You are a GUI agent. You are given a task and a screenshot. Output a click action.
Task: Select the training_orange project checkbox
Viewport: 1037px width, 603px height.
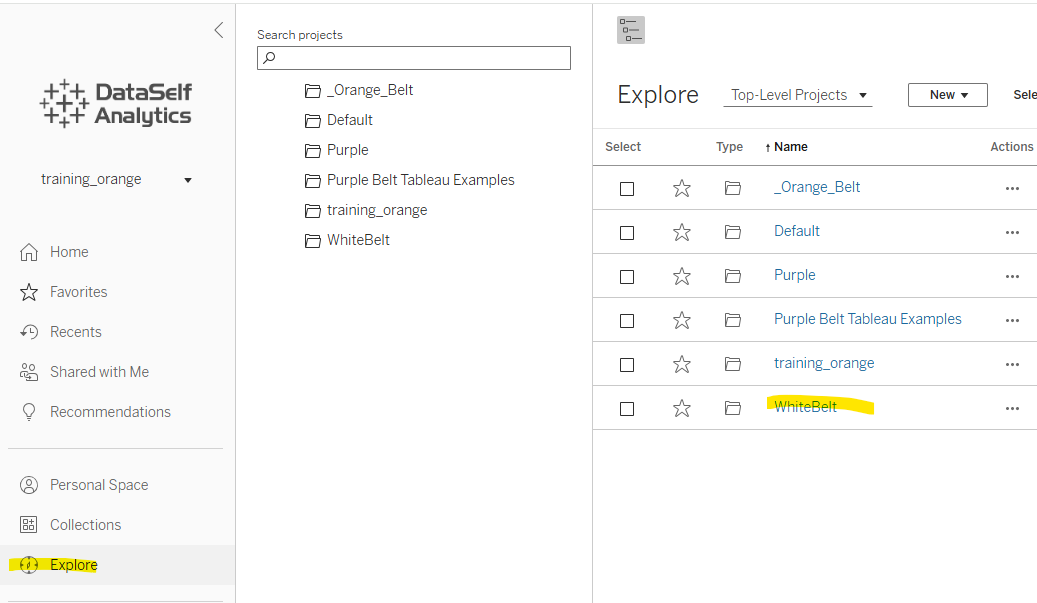point(627,365)
